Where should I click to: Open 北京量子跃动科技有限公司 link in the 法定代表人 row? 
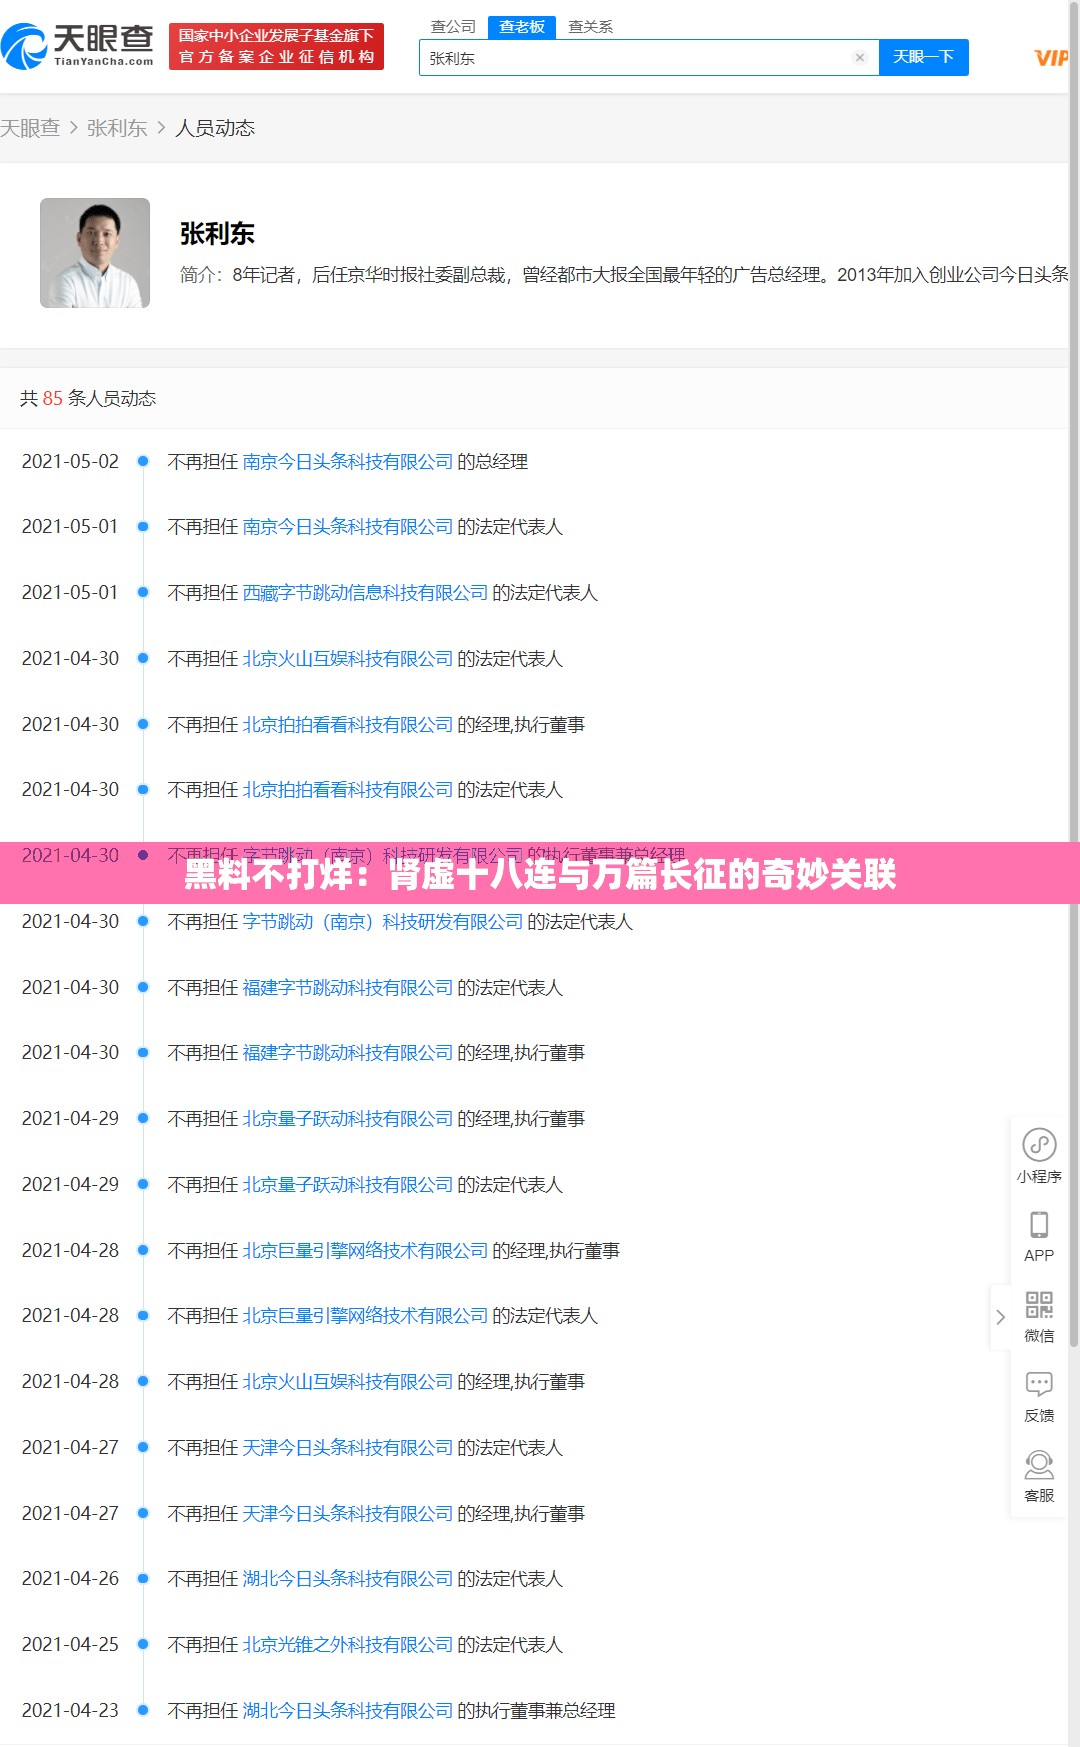348,1185
